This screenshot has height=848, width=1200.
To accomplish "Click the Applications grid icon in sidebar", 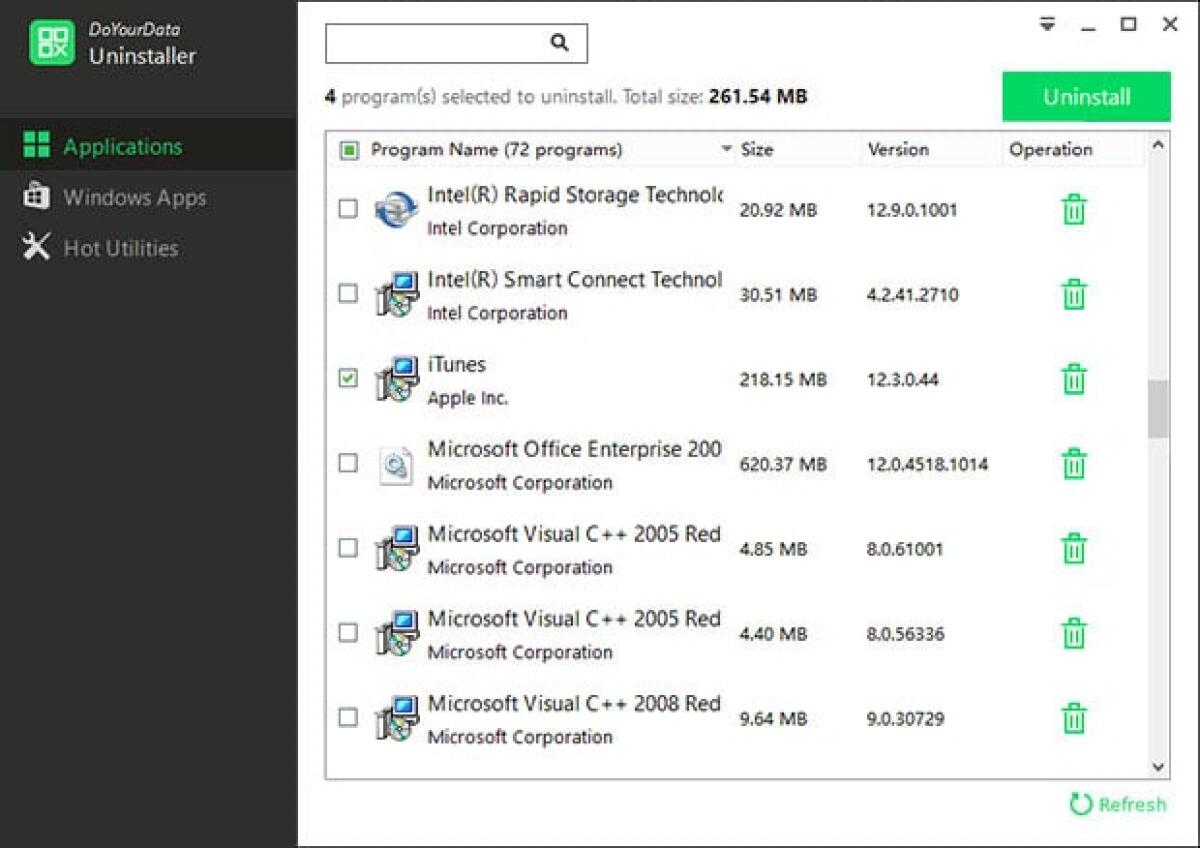I will click(x=36, y=146).
